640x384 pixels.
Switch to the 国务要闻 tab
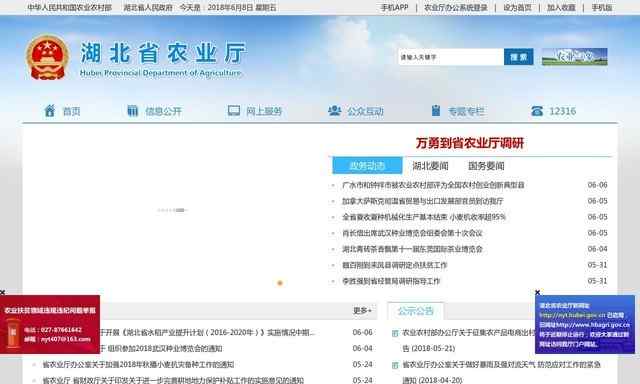click(x=486, y=166)
